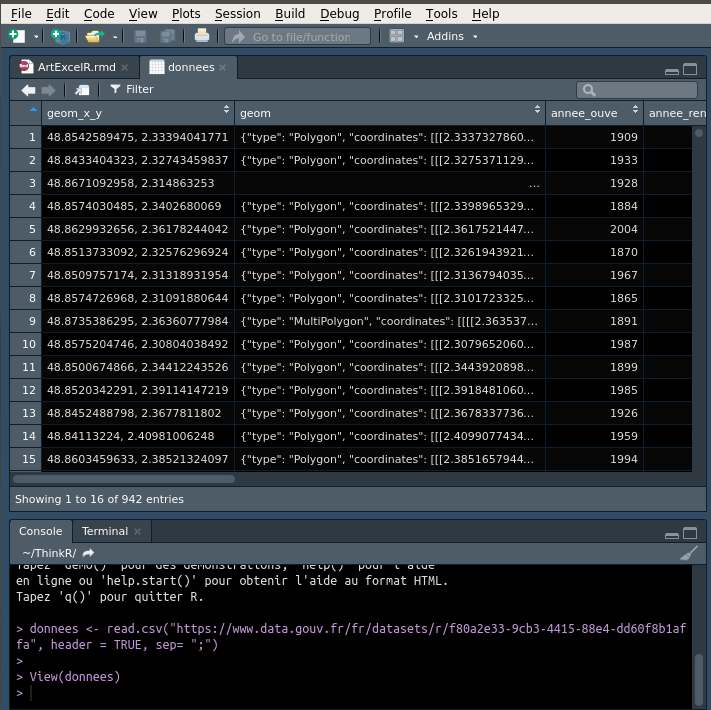Viewport: 711px width, 710px height.
Task: Click the 'Showing 1 to 16 of 942 entries' status
Action: (x=99, y=499)
